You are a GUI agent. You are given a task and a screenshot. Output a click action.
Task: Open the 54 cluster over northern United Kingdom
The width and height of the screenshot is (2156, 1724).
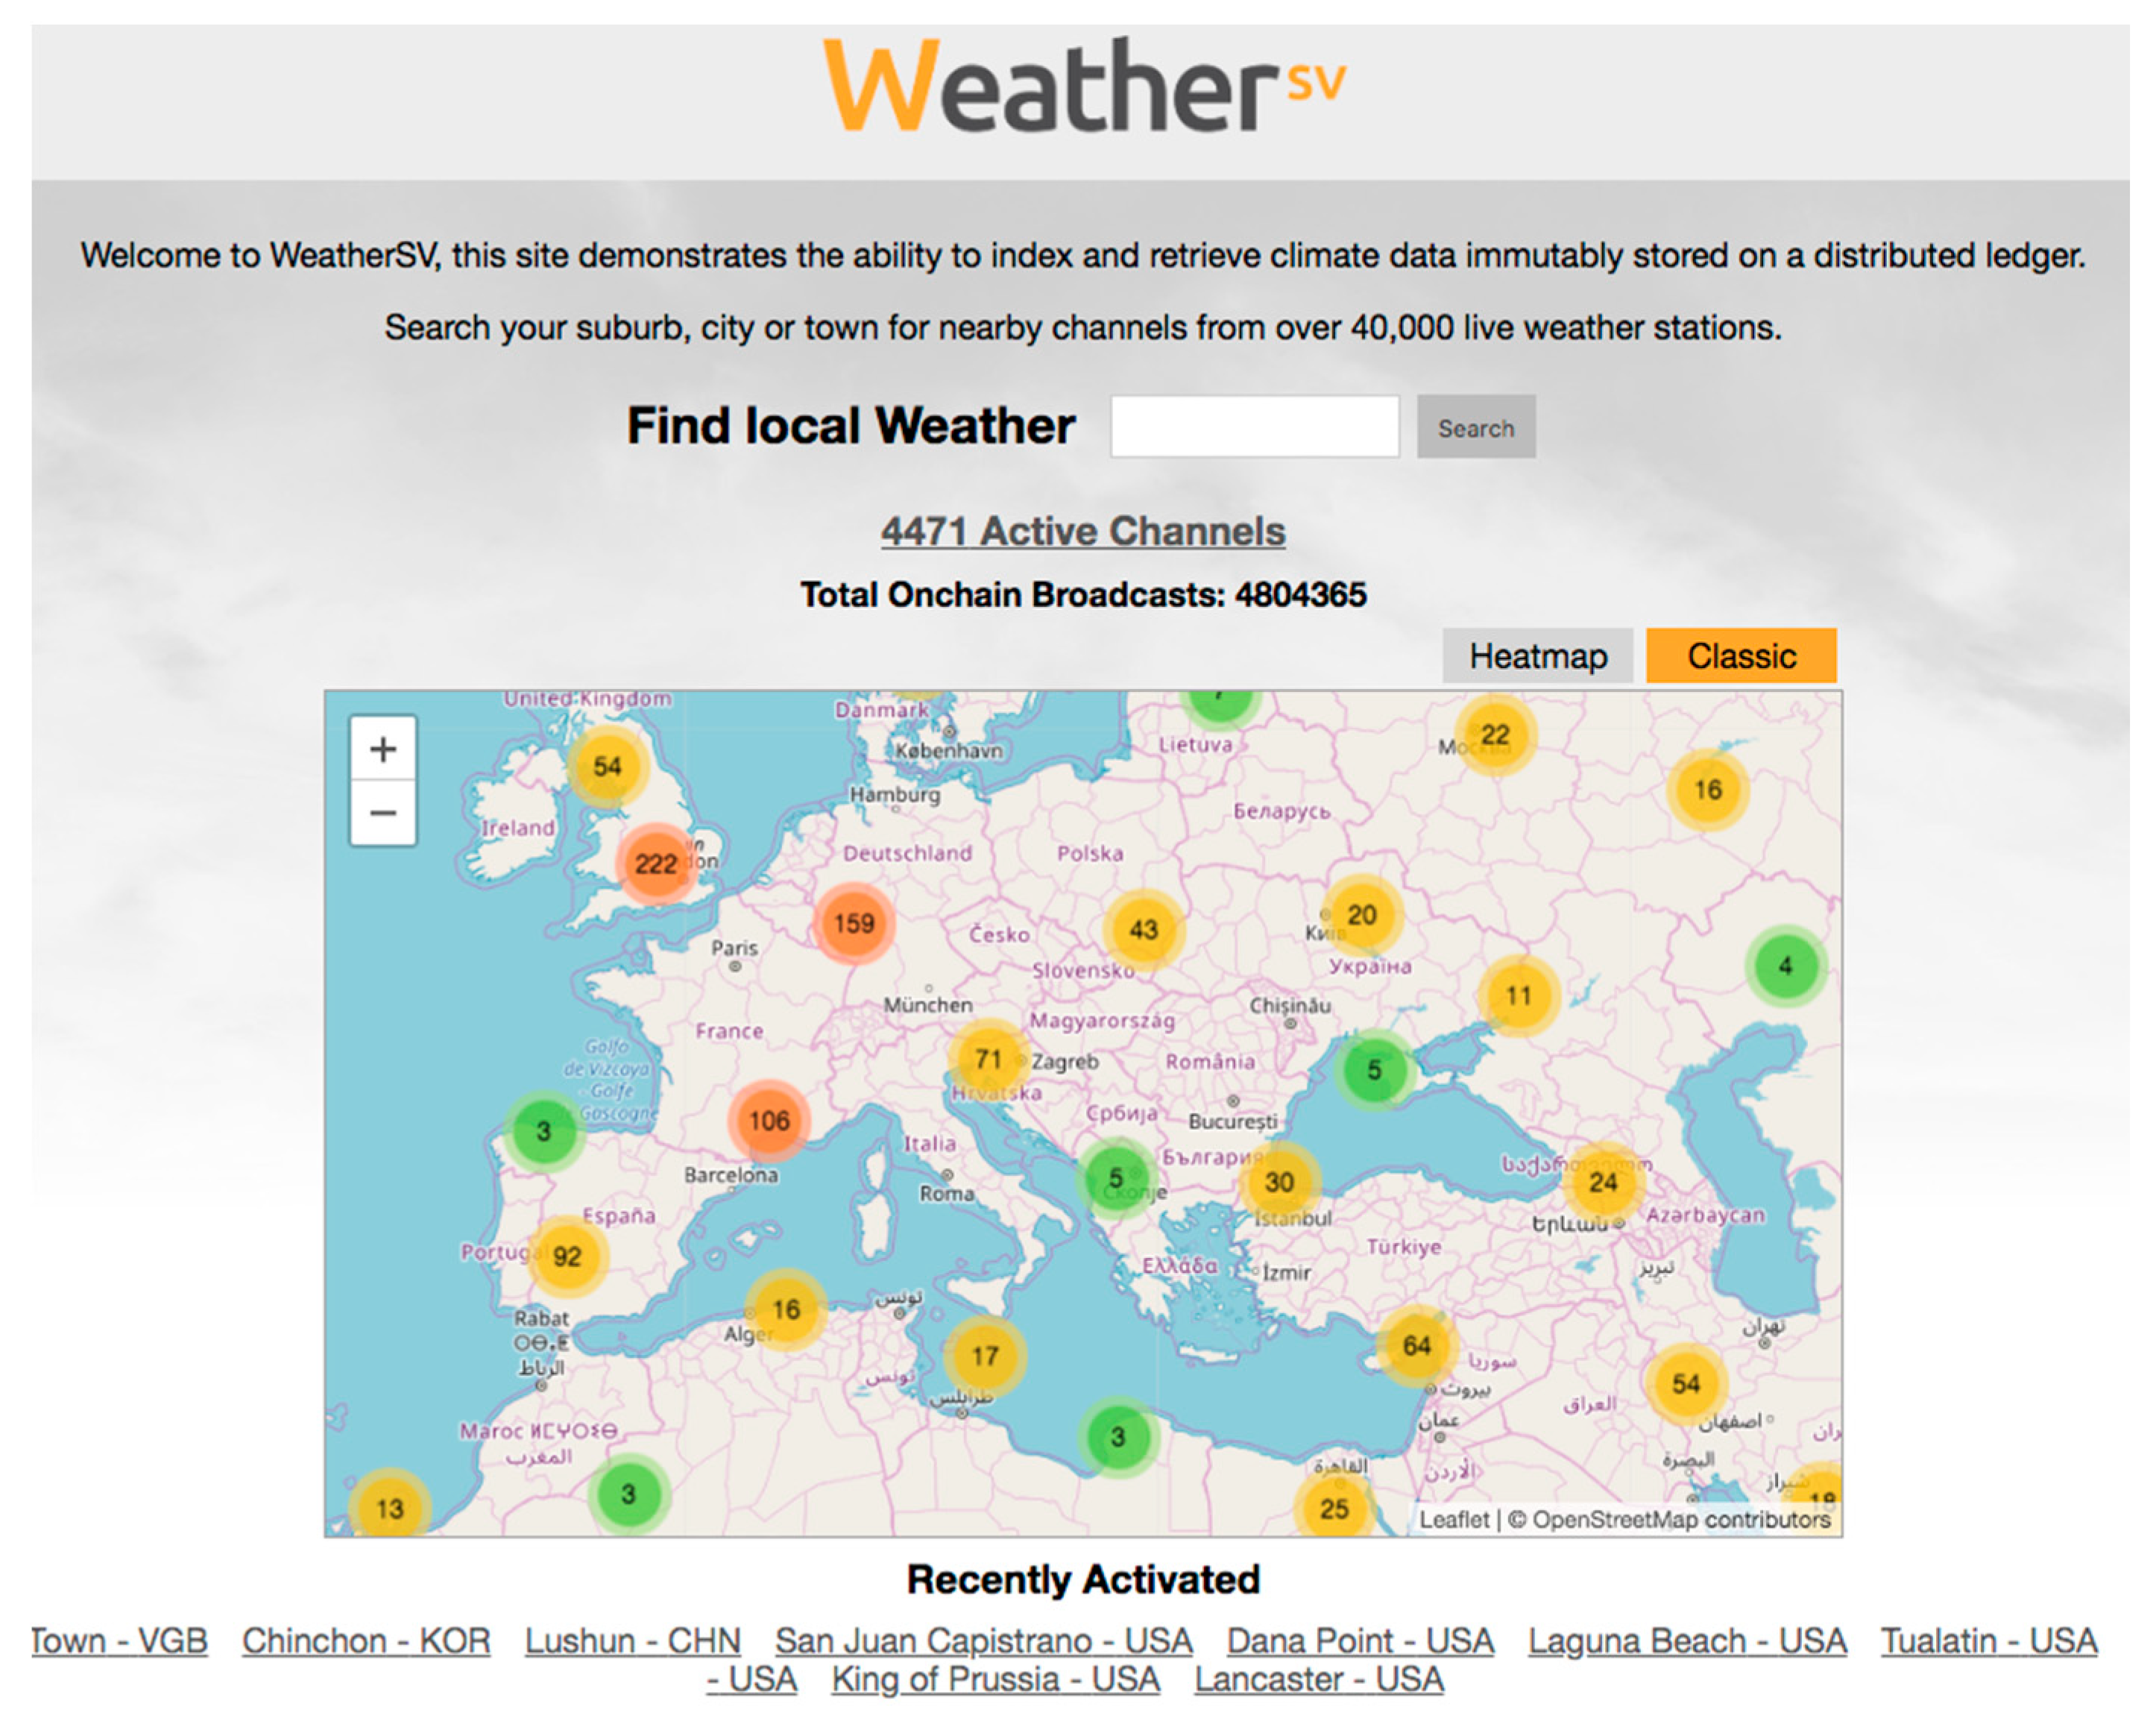pyautogui.click(x=607, y=766)
